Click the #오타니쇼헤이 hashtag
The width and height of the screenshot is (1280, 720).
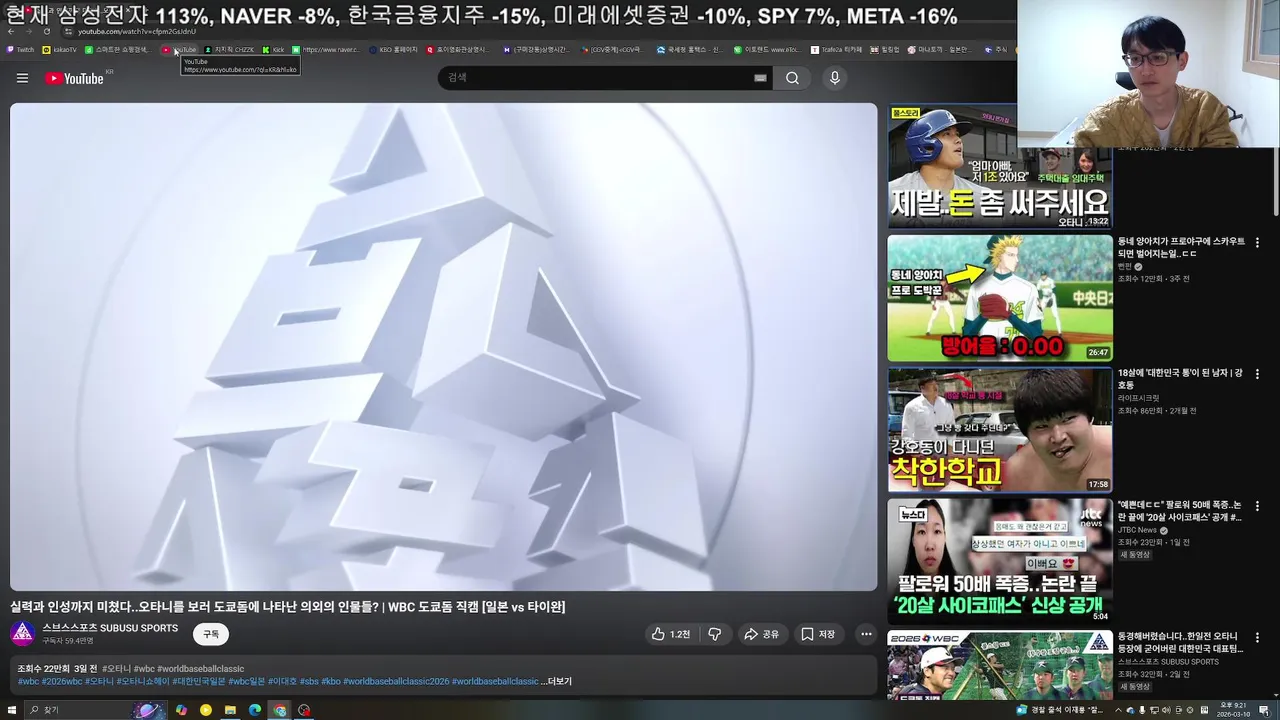point(143,681)
